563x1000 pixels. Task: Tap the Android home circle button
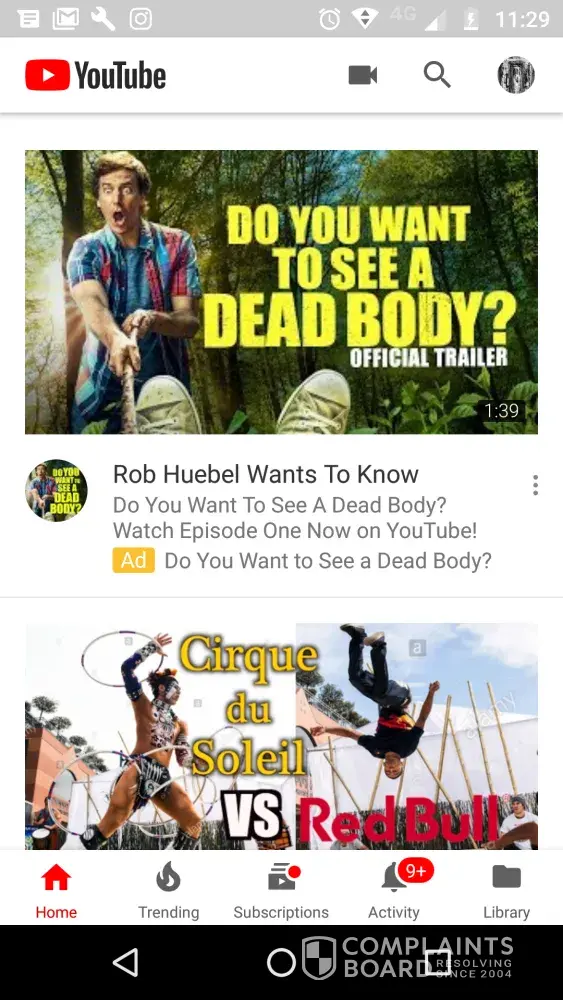click(281, 962)
